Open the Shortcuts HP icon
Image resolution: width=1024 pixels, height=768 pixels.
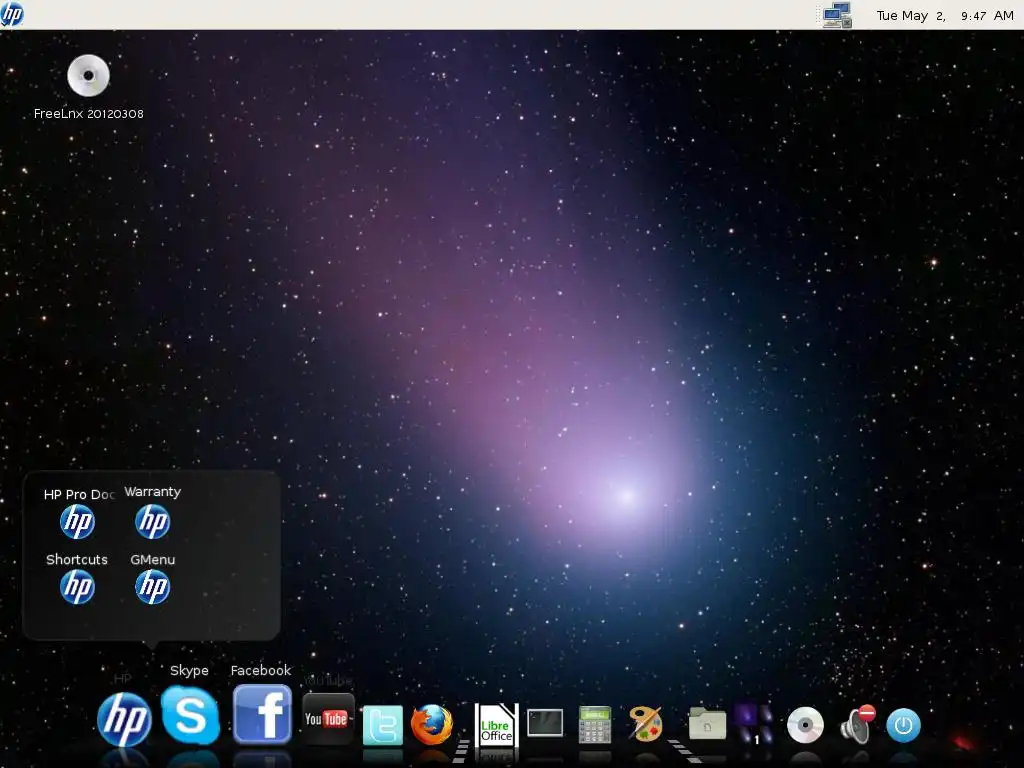point(78,587)
